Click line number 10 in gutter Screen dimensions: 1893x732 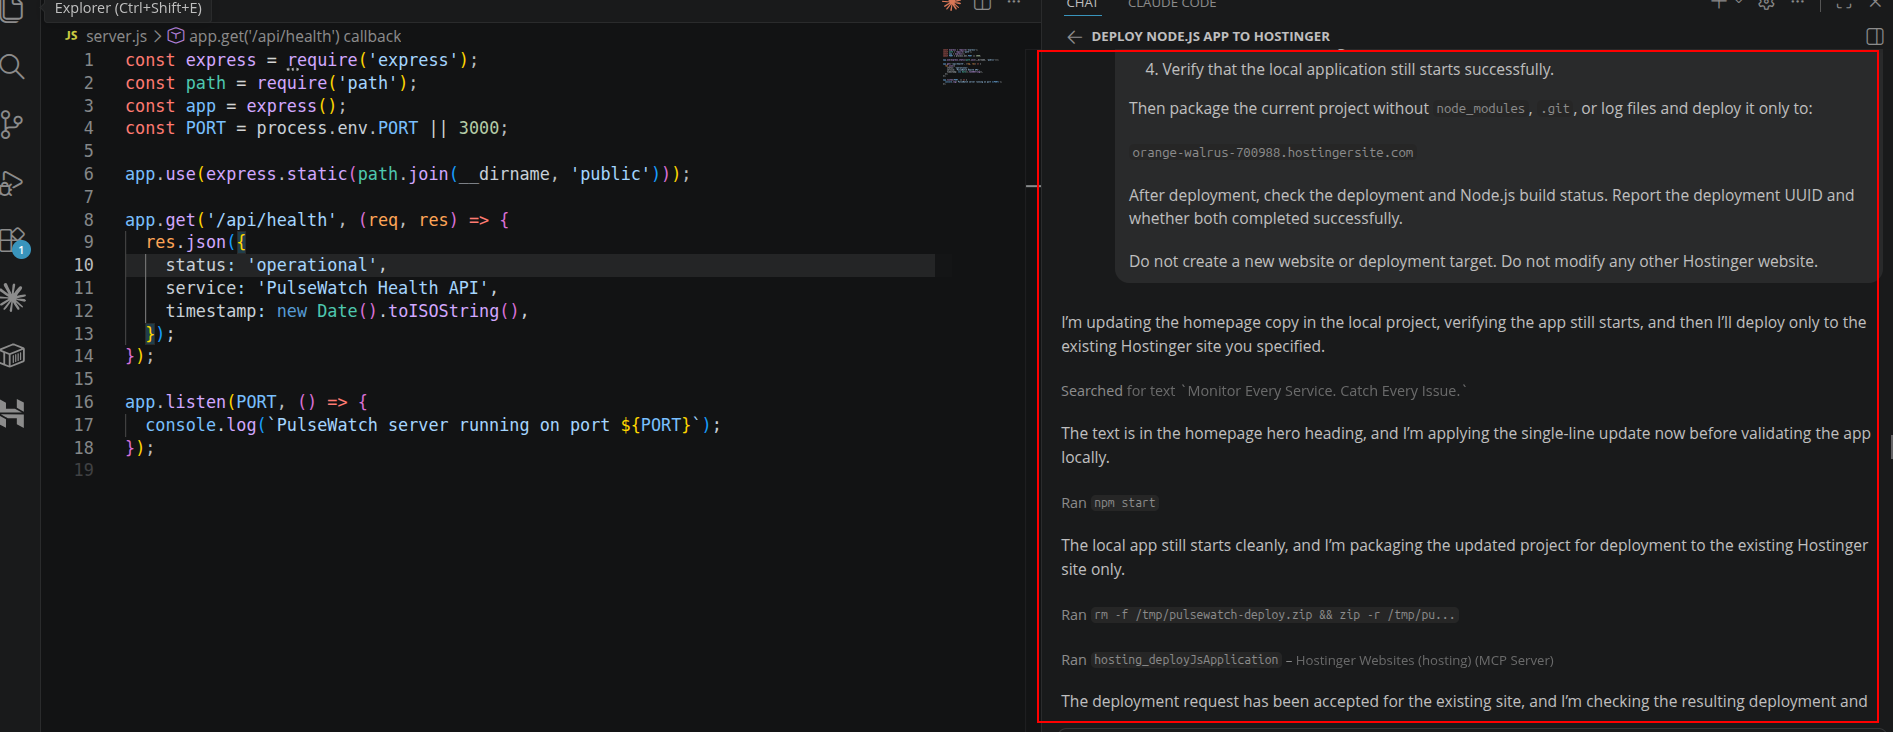click(x=83, y=265)
